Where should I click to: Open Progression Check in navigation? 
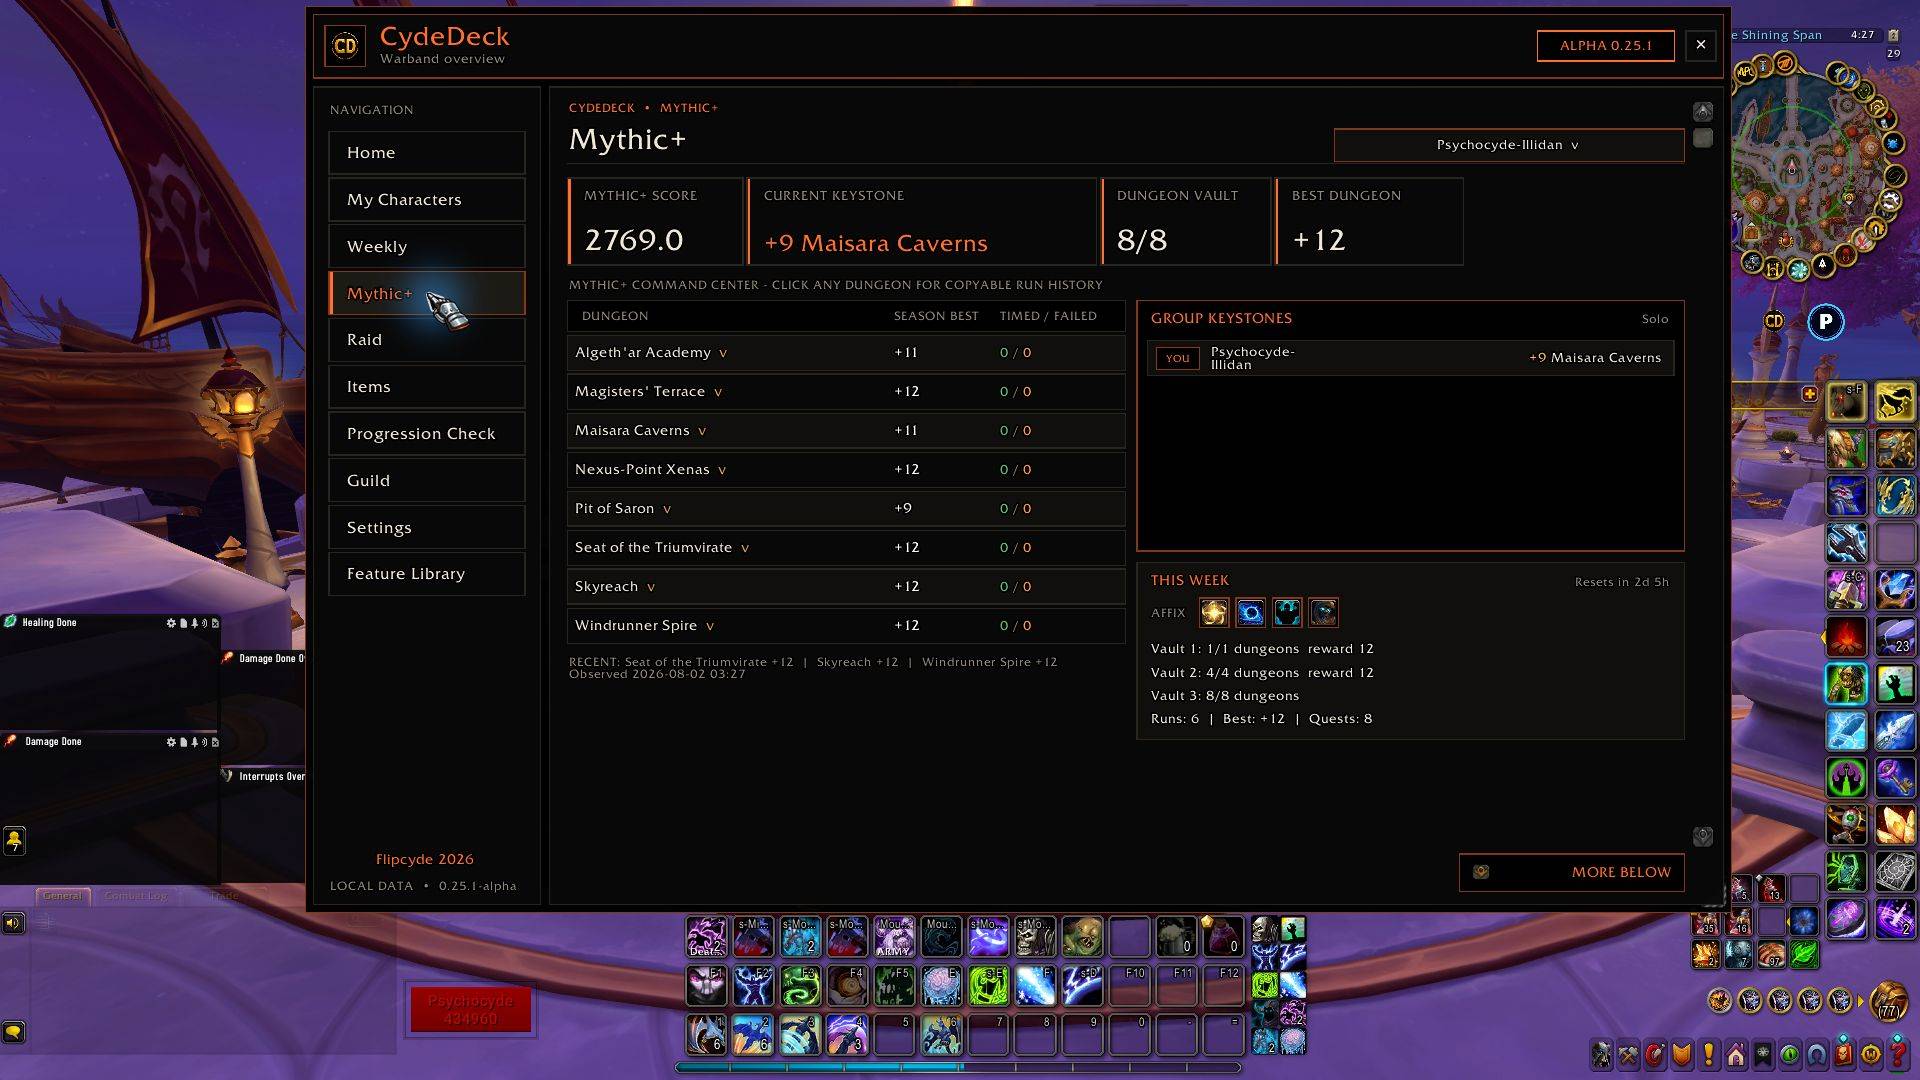426,434
